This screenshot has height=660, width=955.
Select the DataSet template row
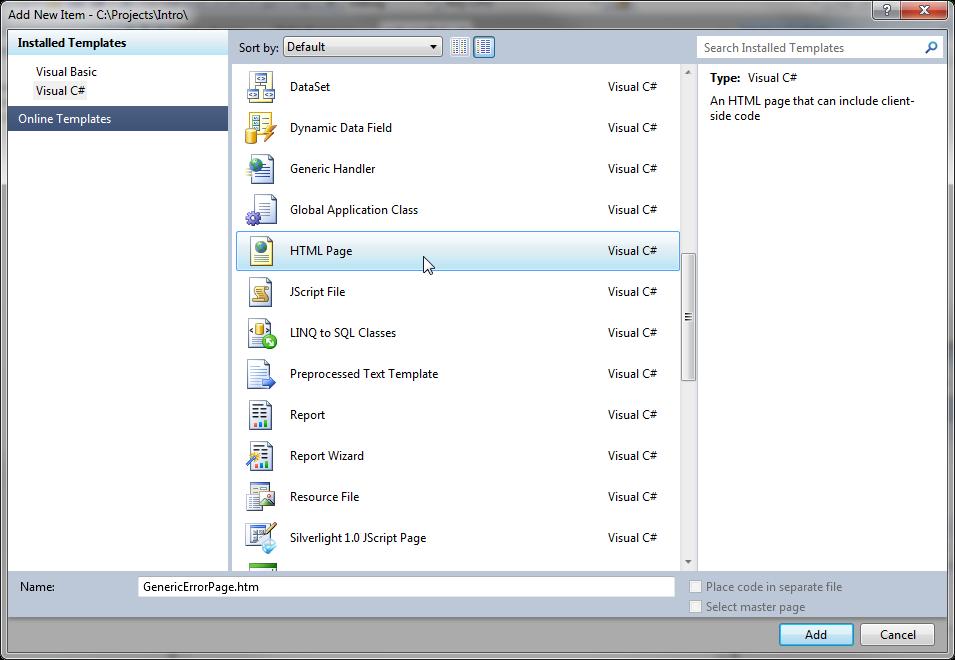pos(457,87)
